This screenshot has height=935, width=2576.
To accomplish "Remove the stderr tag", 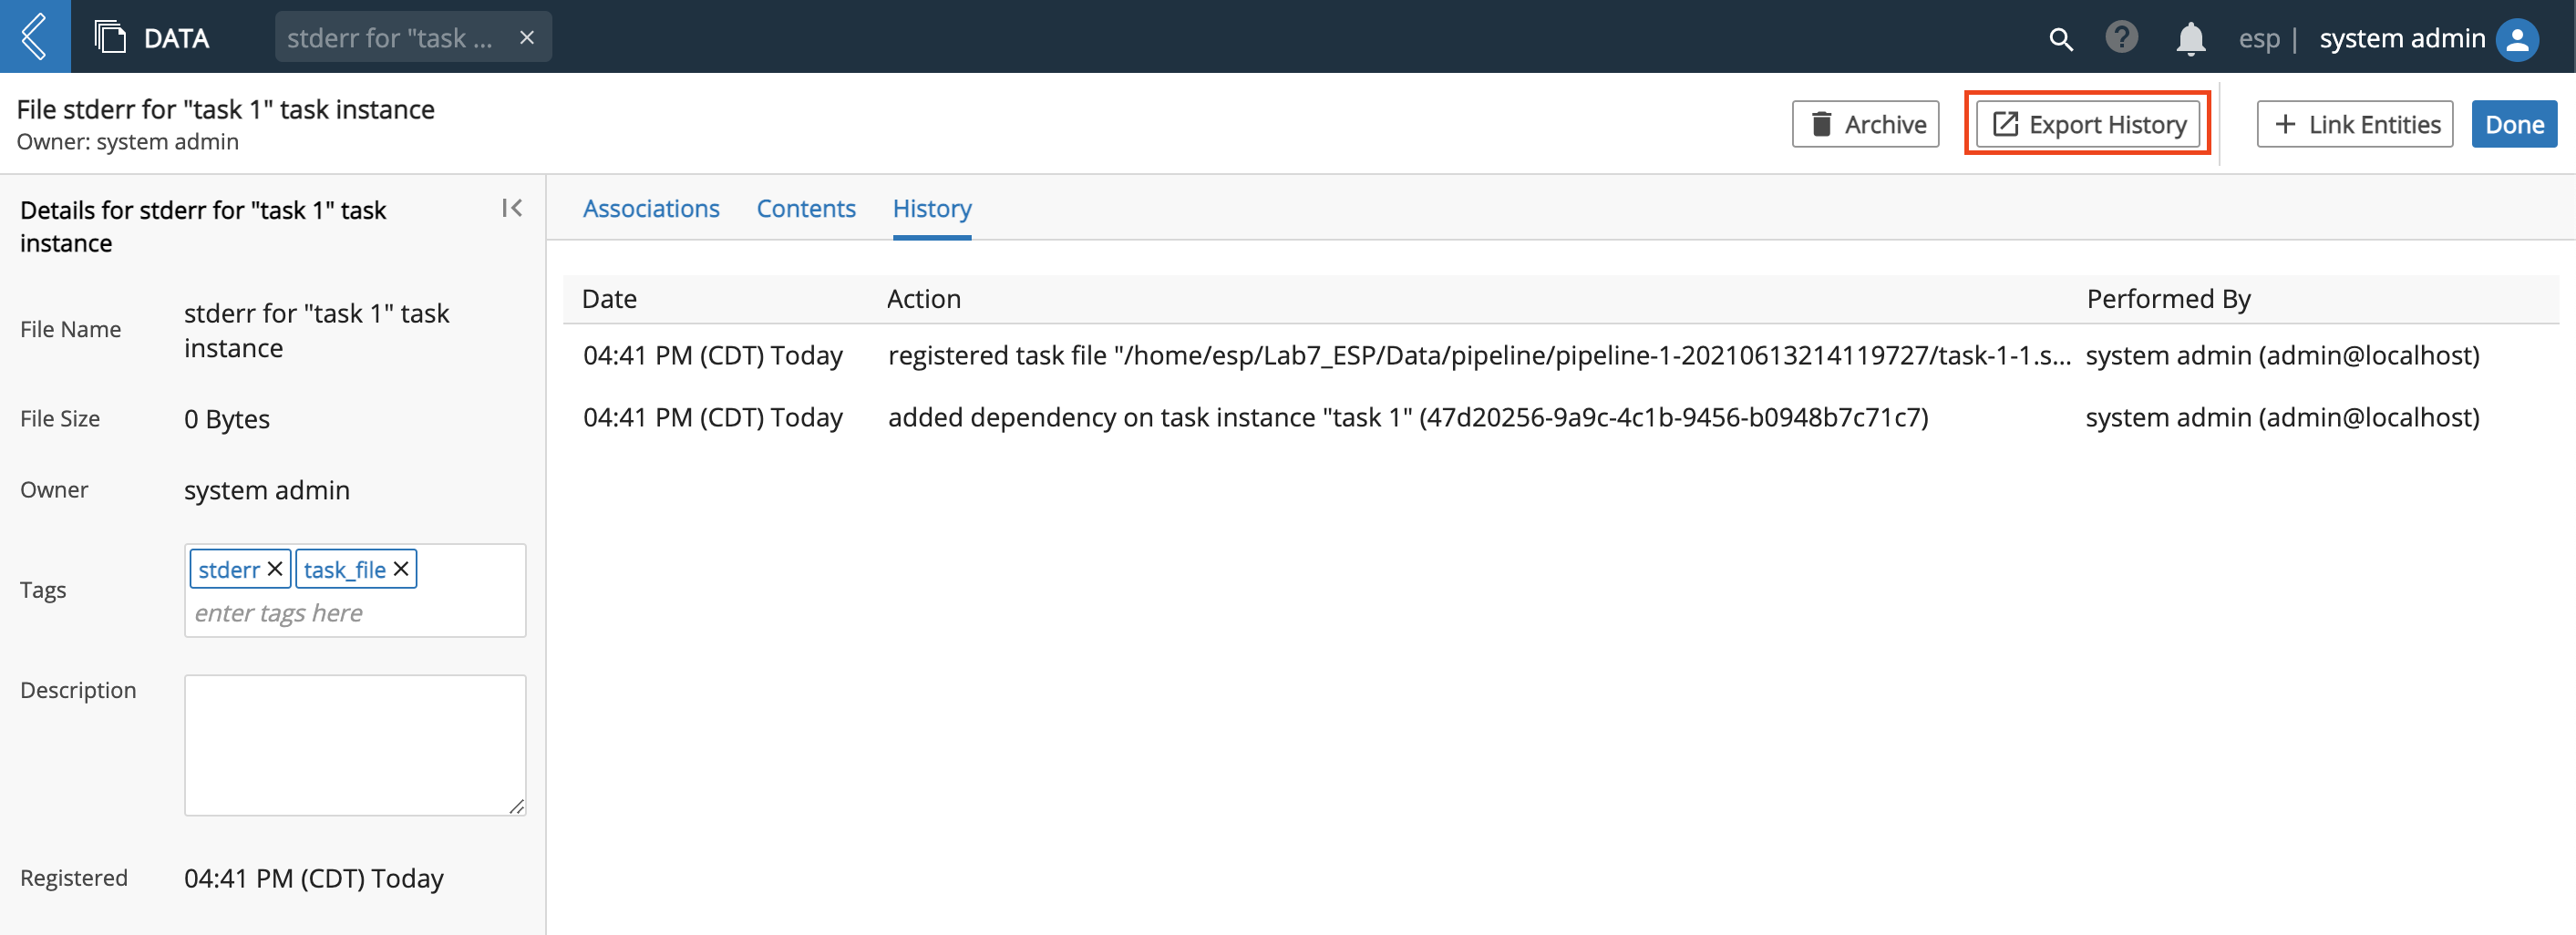I will pyautogui.click(x=275, y=569).
